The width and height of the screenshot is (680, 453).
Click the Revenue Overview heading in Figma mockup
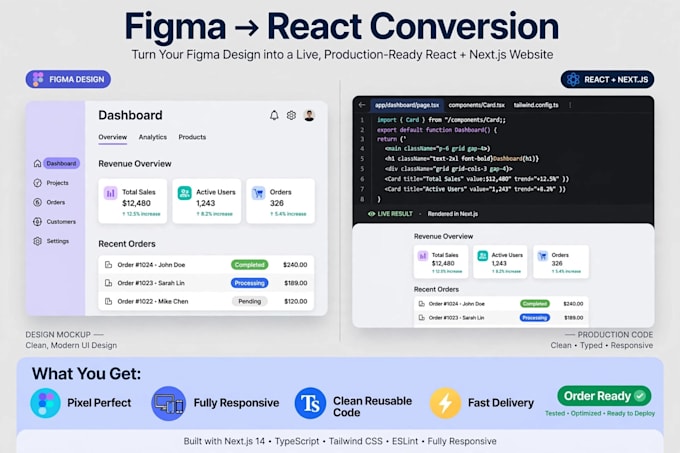tap(135, 163)
